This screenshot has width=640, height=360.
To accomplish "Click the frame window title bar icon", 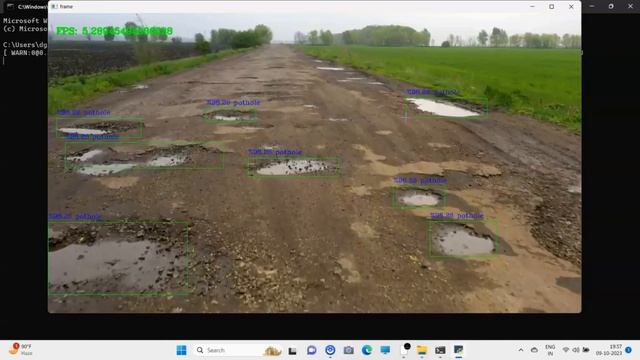I will [54, 7].
